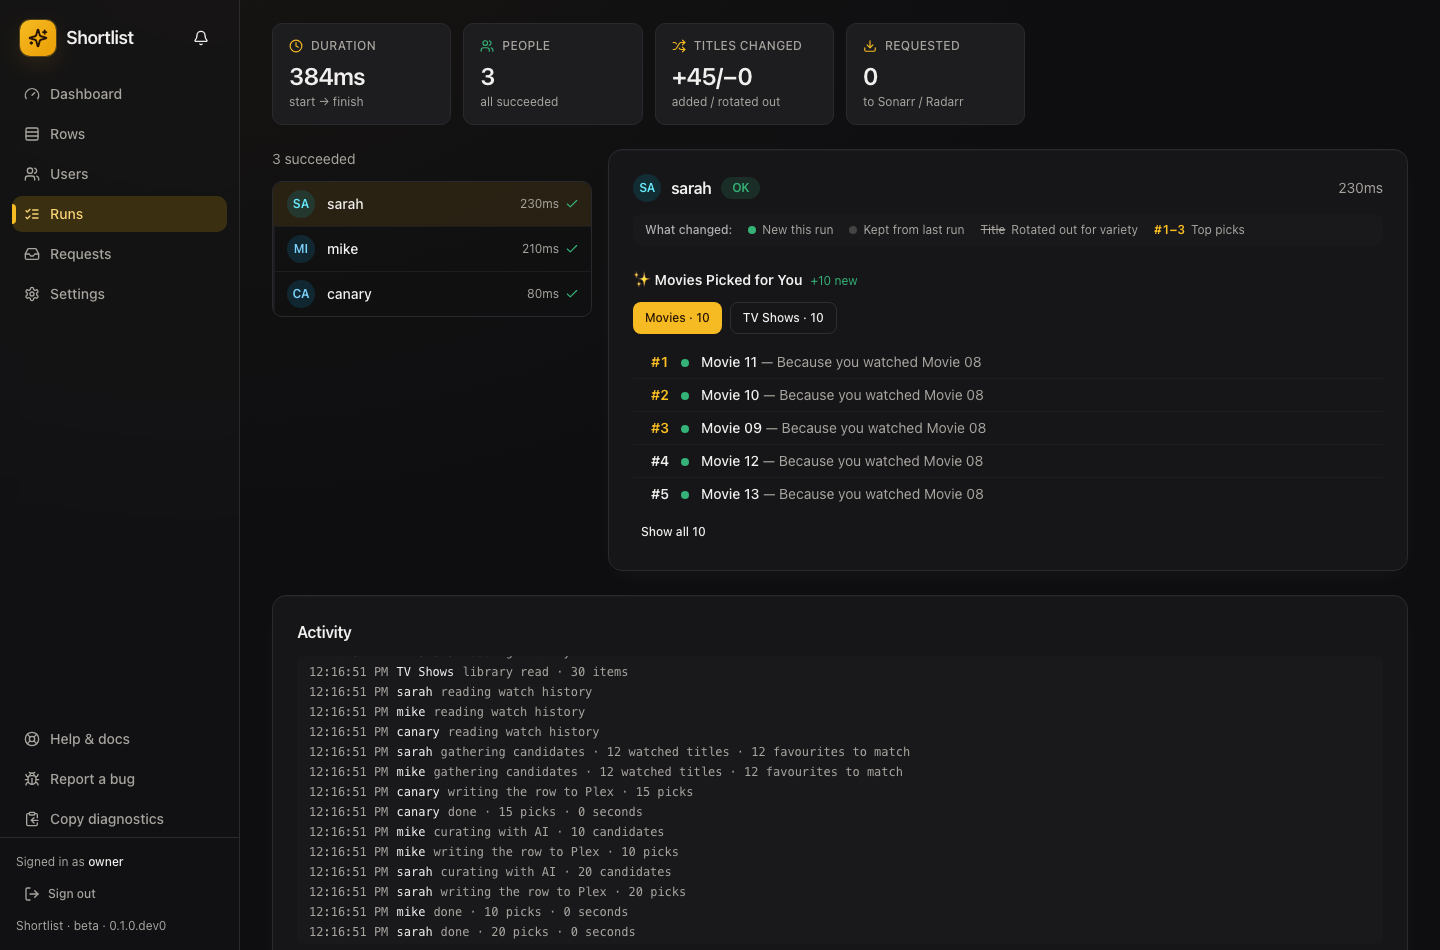Open notifications bell
Image resolution: width=1440 pixels, height=950 pixels.
[201, 38]
